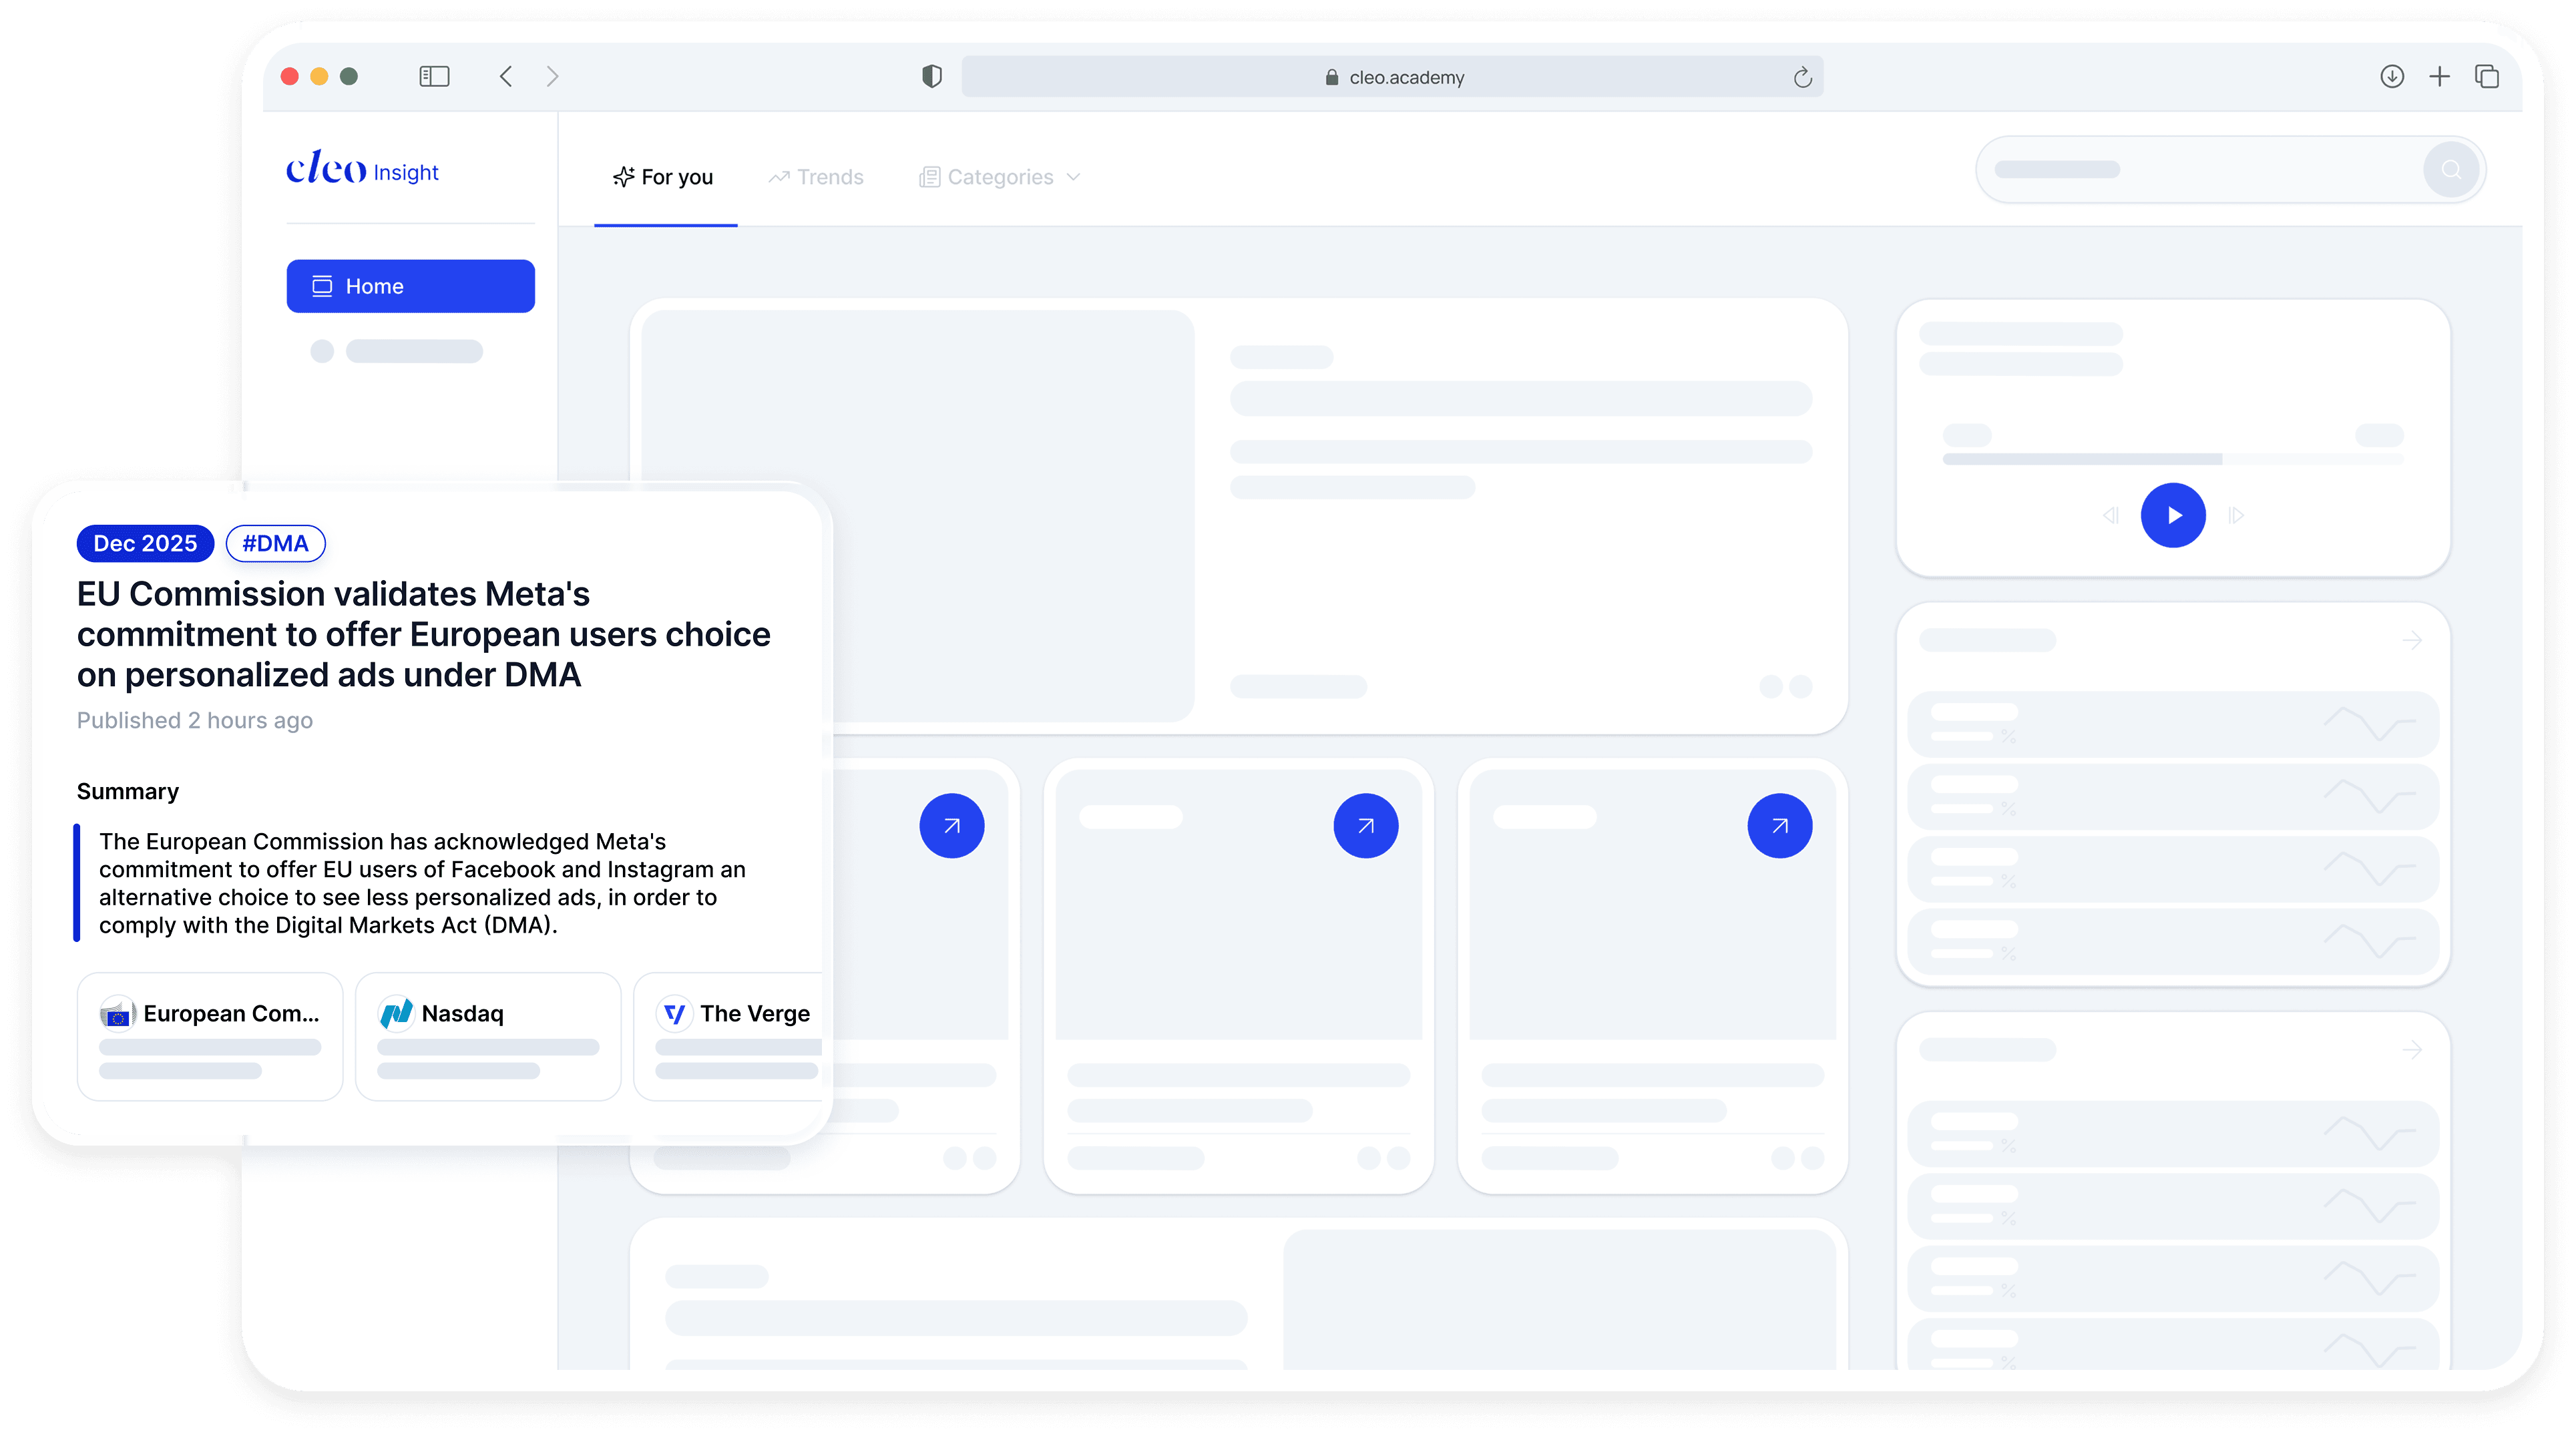Select the For you tab
The width and height of the screenshot is (2576, 1434).
click(x=664, y=177)
